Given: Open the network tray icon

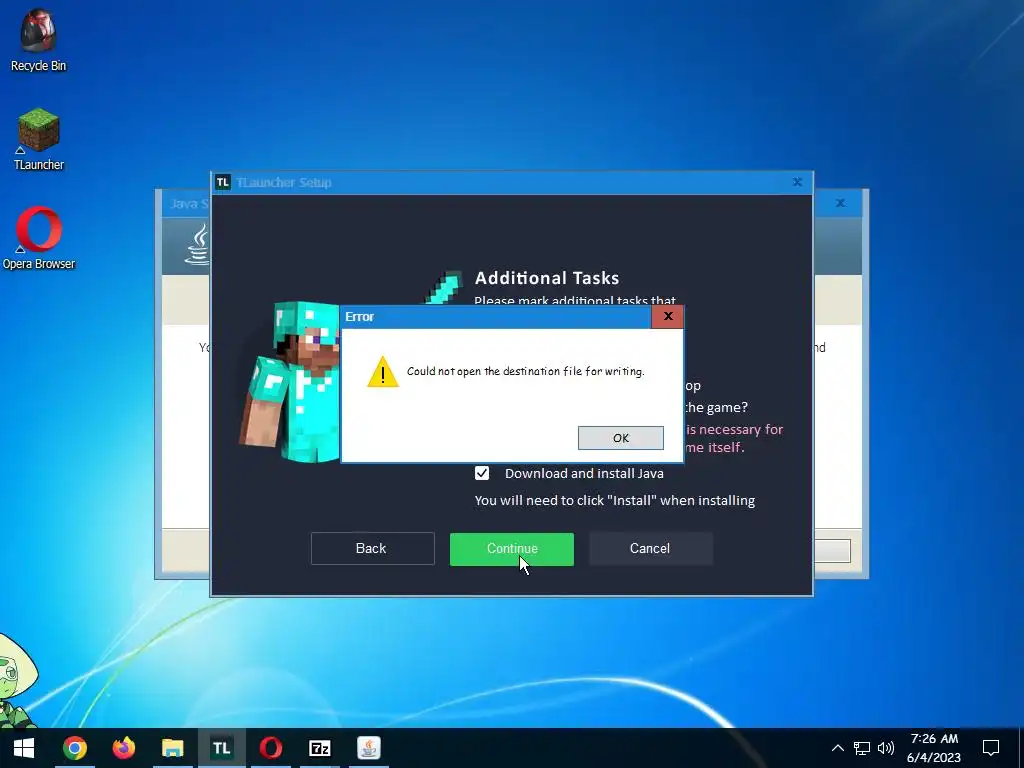Looking at the screenshot, I should coord(862,748).
